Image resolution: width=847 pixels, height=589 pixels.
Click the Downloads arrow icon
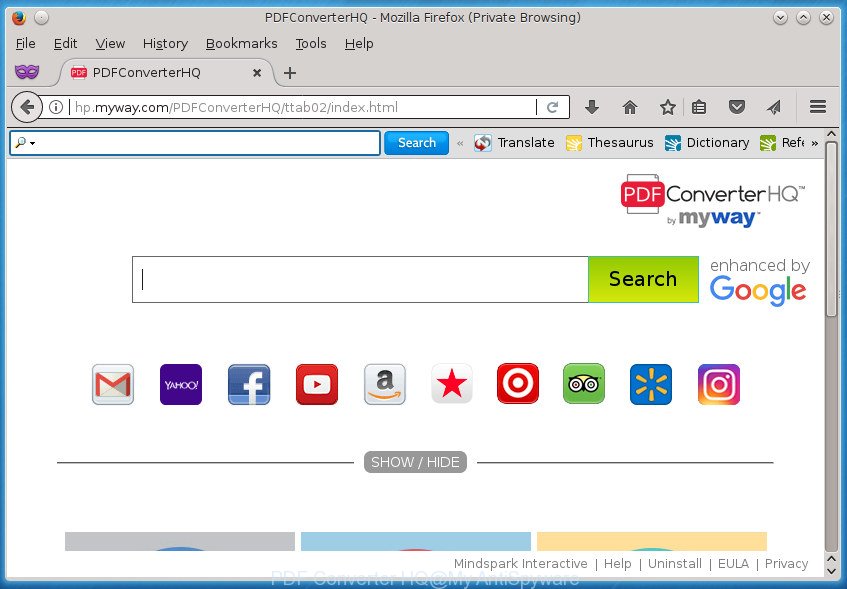592,107
